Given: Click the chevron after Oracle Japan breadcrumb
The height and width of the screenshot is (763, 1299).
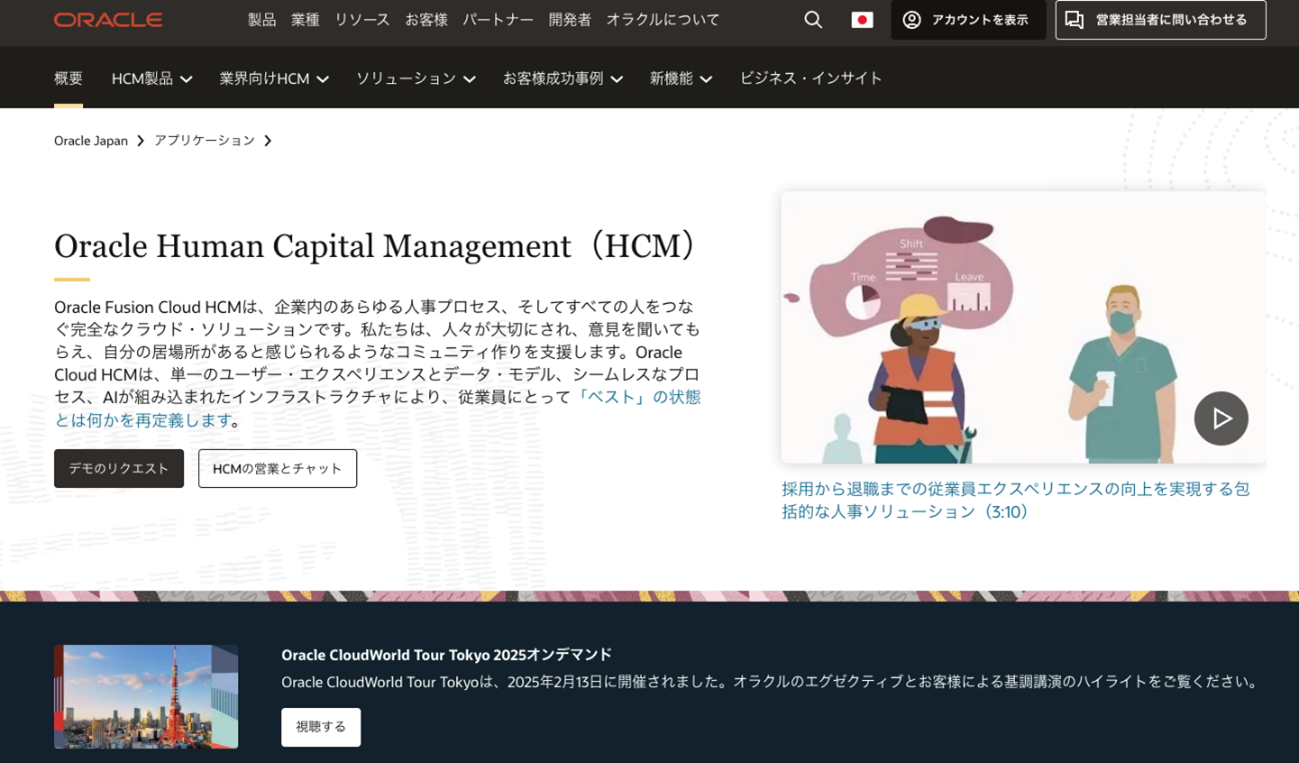Looking at the screenshot, I should point(140,141).
